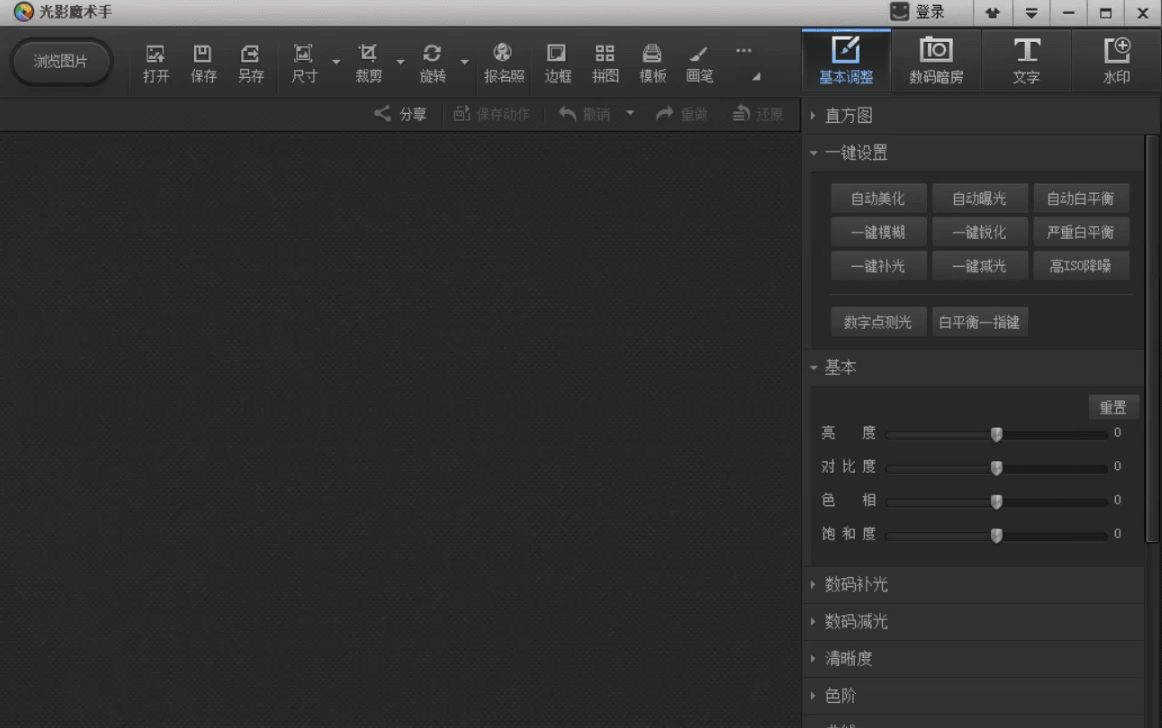
Task: Switch to the 文字 (Text) tab
Action: click(1026, 61)
